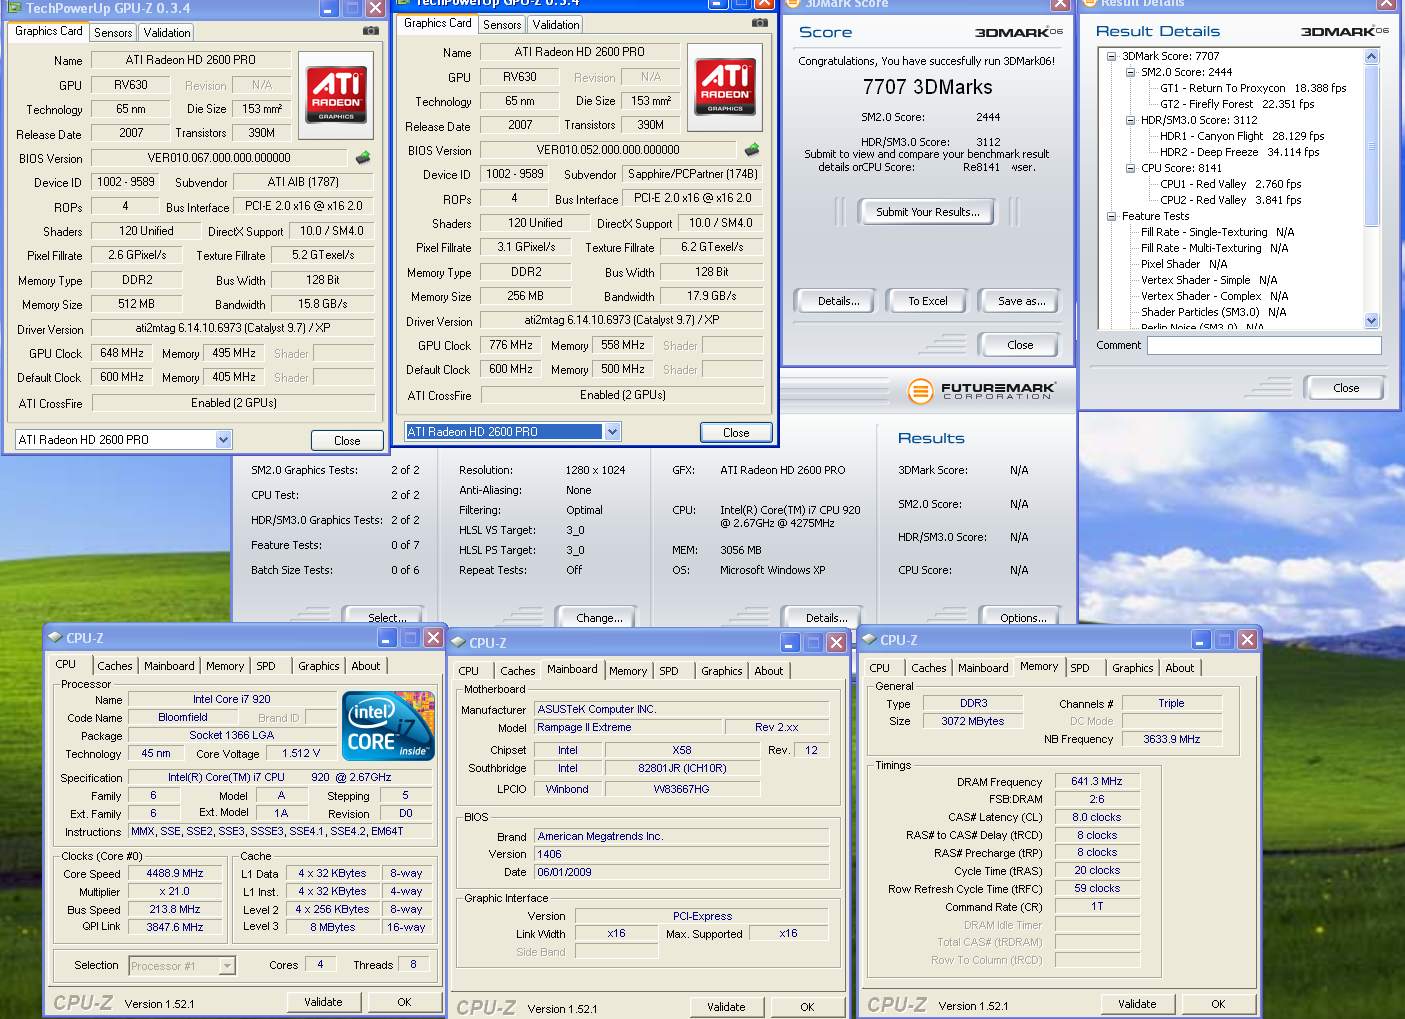Click the middle CPU-Z window title icon

[x=458, y=643]
